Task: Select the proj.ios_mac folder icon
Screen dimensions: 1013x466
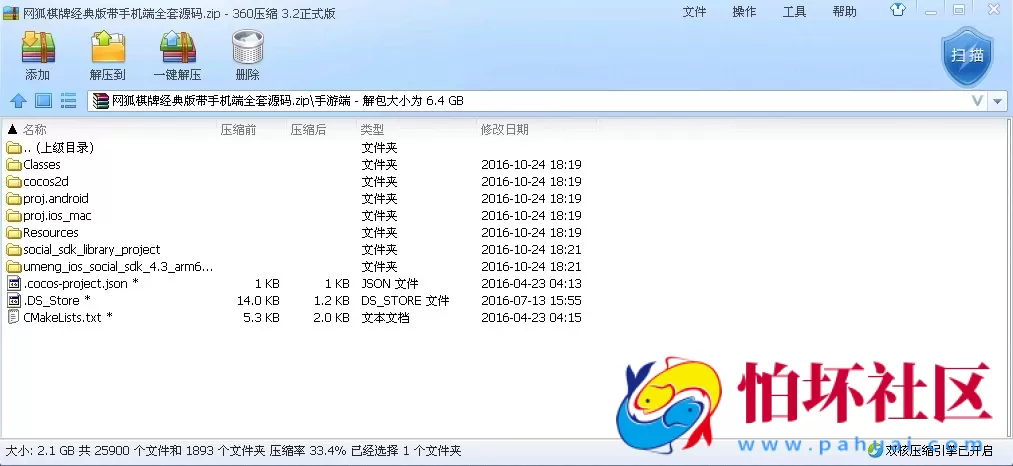Action: pyautogui.click(x=14, y=215)
